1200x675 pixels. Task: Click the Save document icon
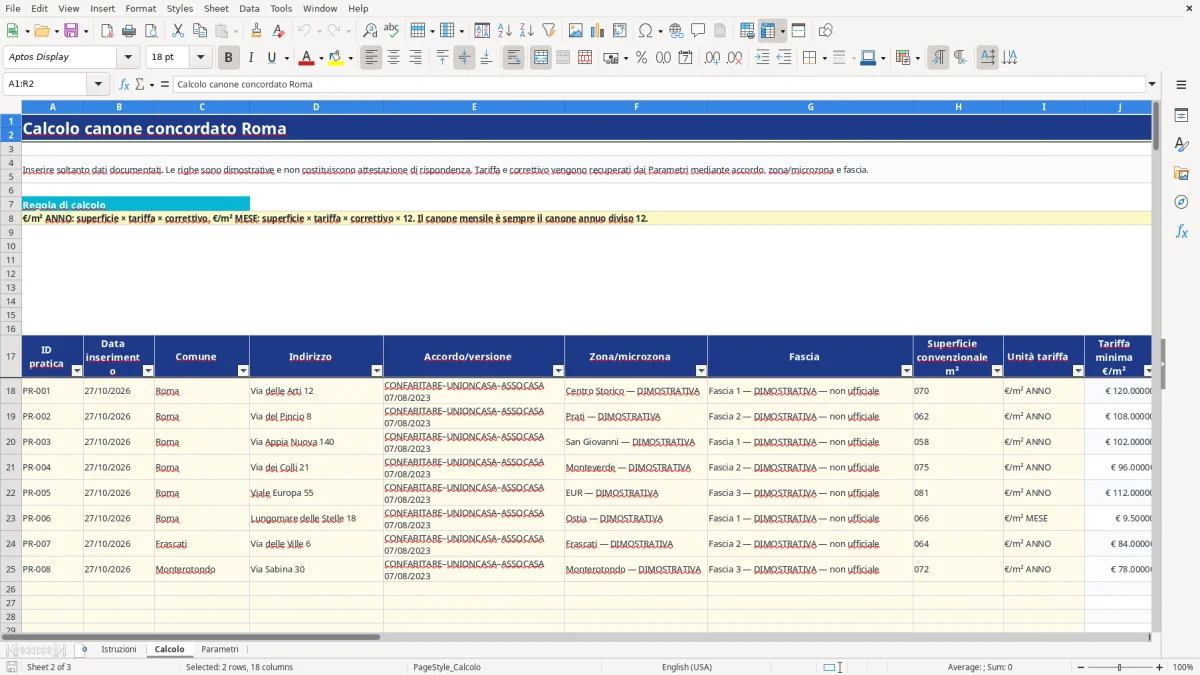point(71,31)
